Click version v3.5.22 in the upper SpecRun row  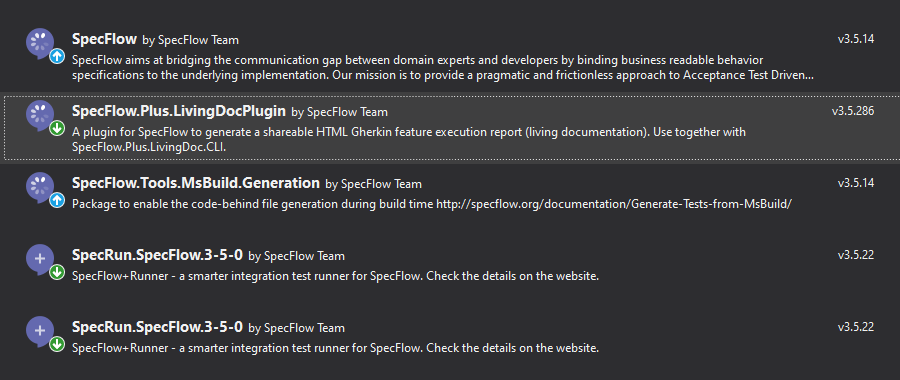(x=856, y=255)
